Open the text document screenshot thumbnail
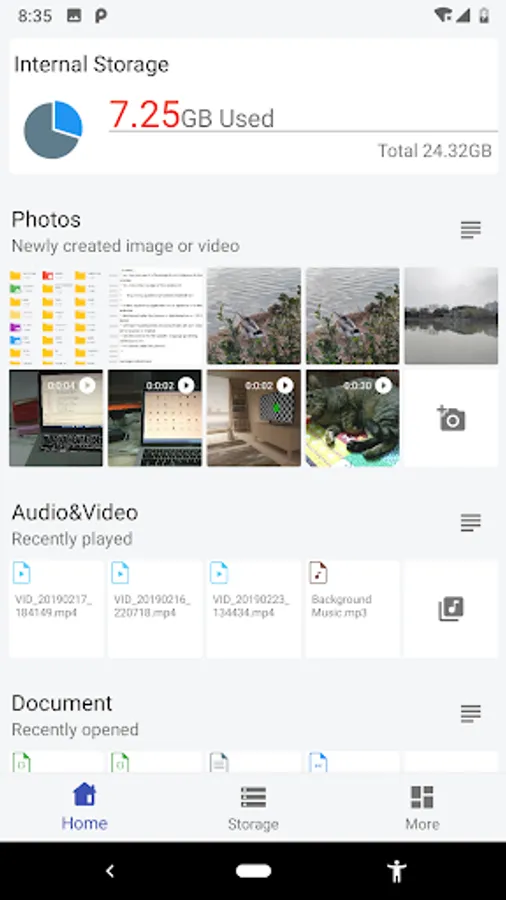The width and height of the screenshot is (506, 900). tap(155, 316)
